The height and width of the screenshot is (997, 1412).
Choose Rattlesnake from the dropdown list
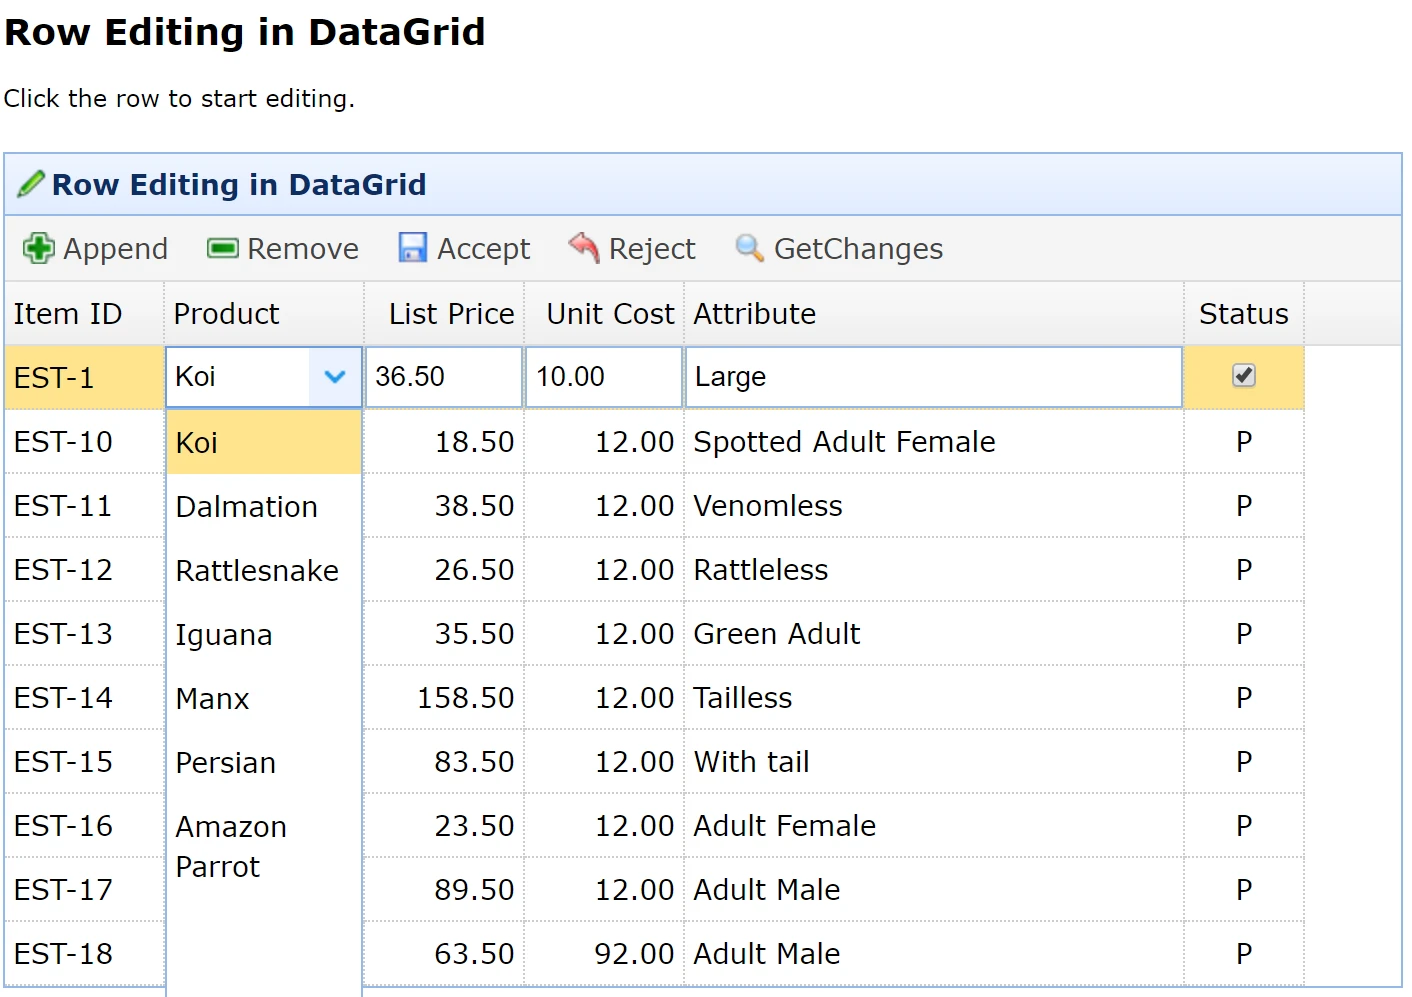[x=264, y=570]
